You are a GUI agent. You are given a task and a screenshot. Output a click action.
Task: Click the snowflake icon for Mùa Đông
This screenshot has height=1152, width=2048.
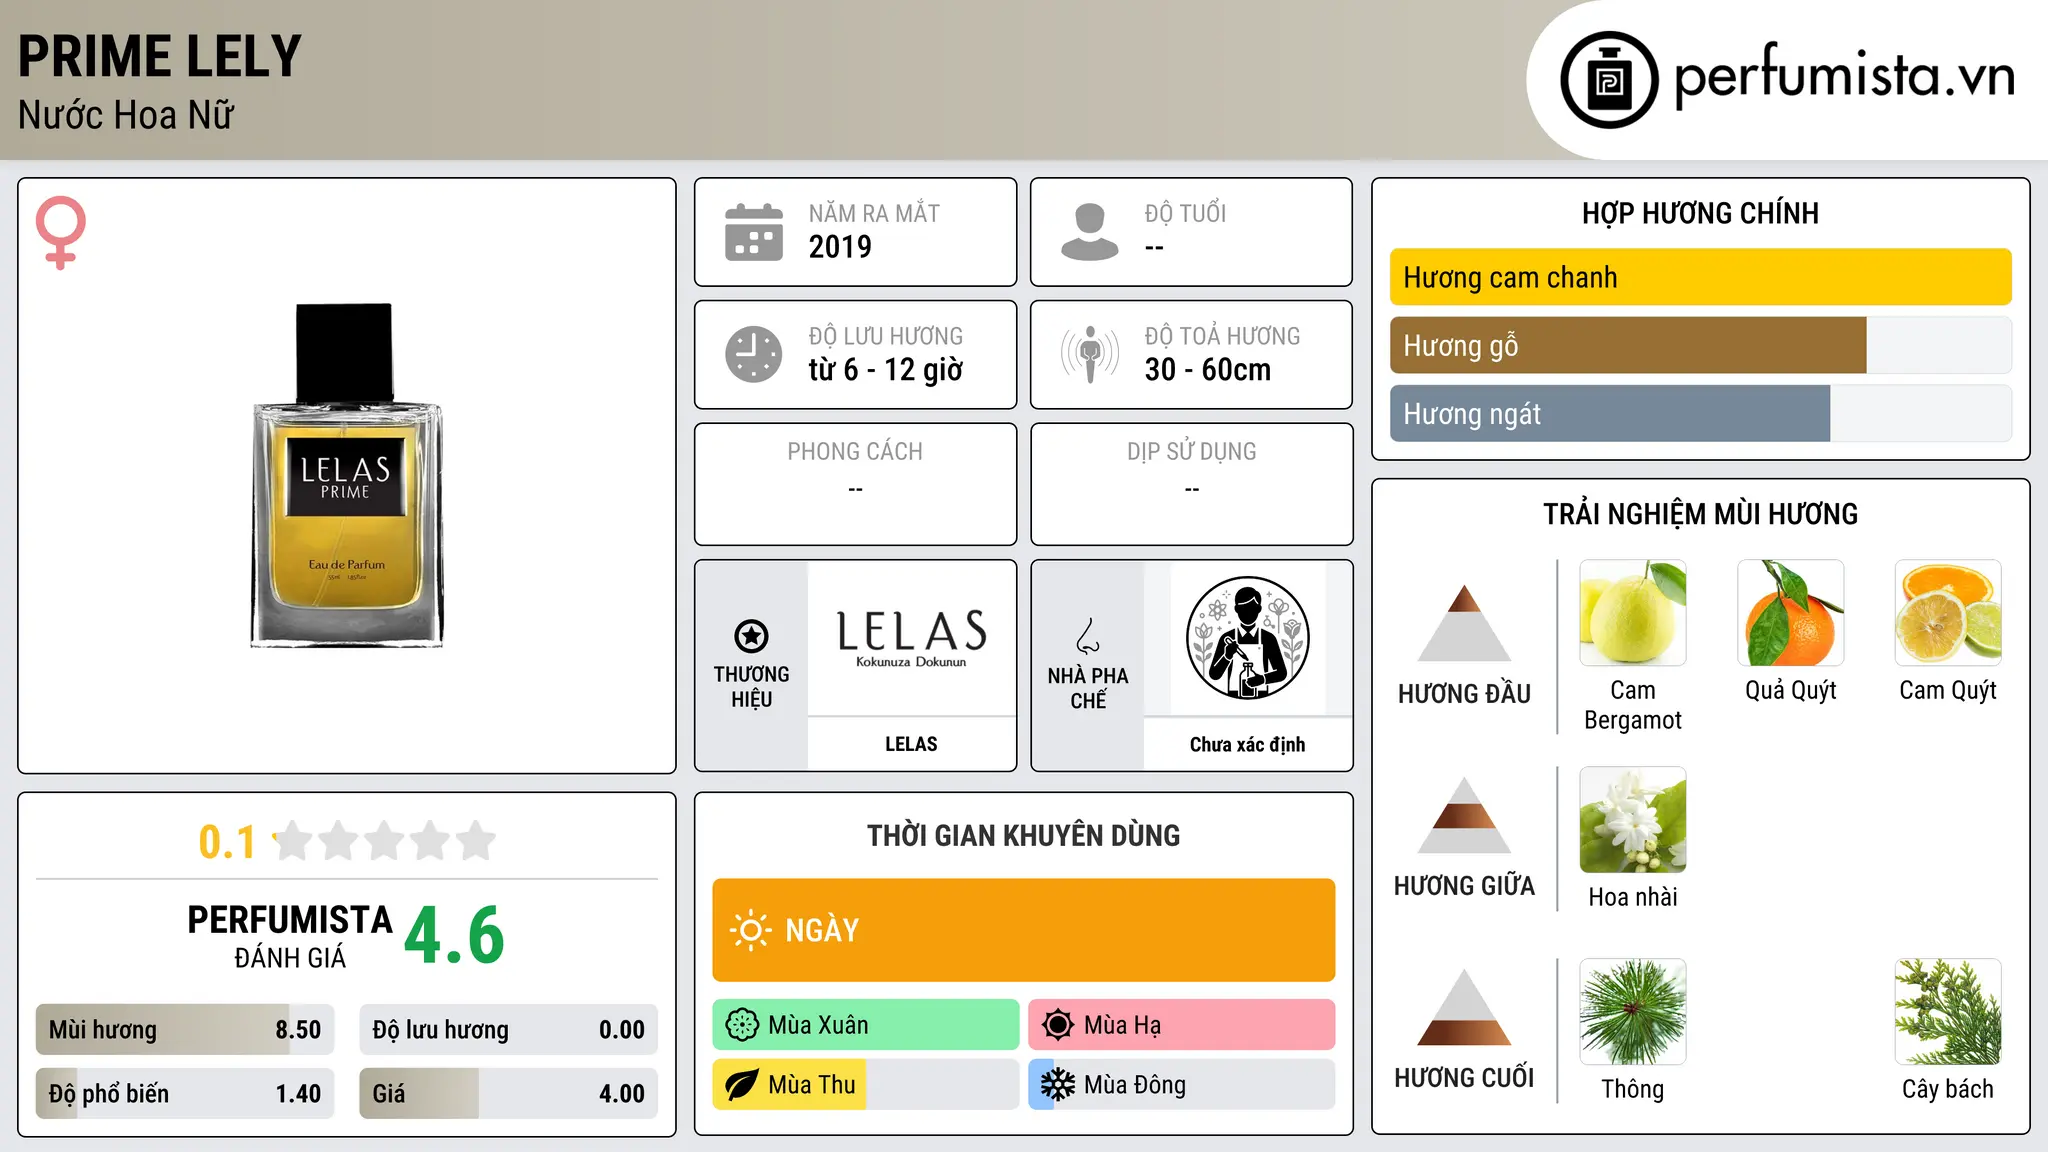(1058, 1085)
